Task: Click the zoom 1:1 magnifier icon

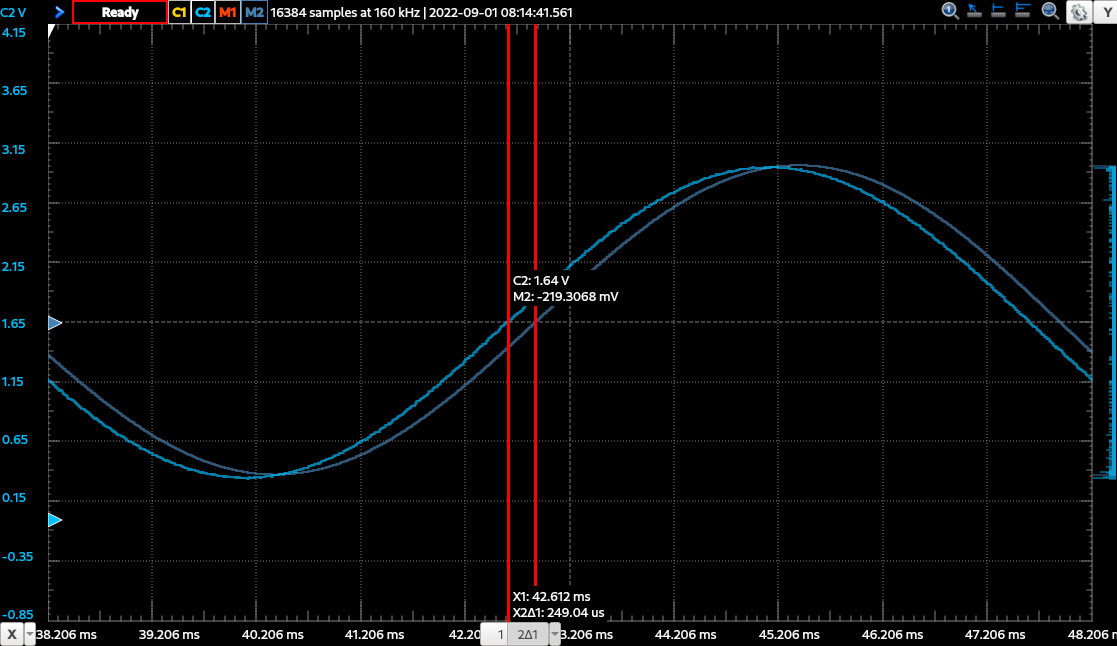Action: click(951, 11)
